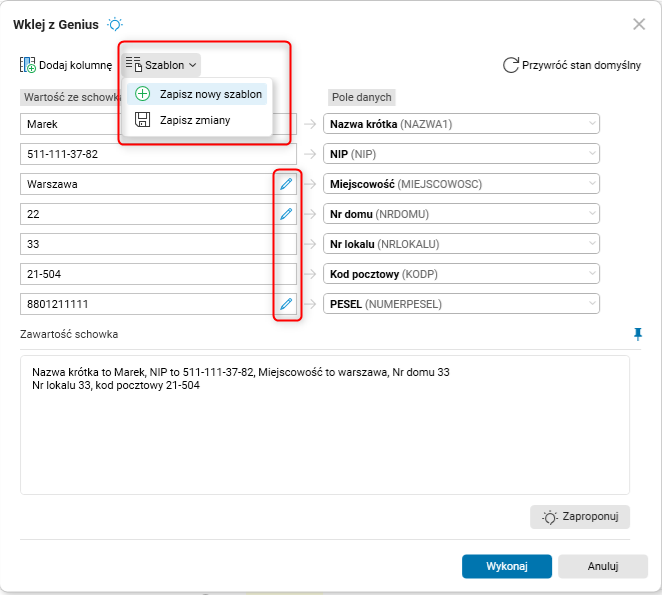
Task: Click inside the Zawartość schowka text area
Action: [x=325, y=440]
